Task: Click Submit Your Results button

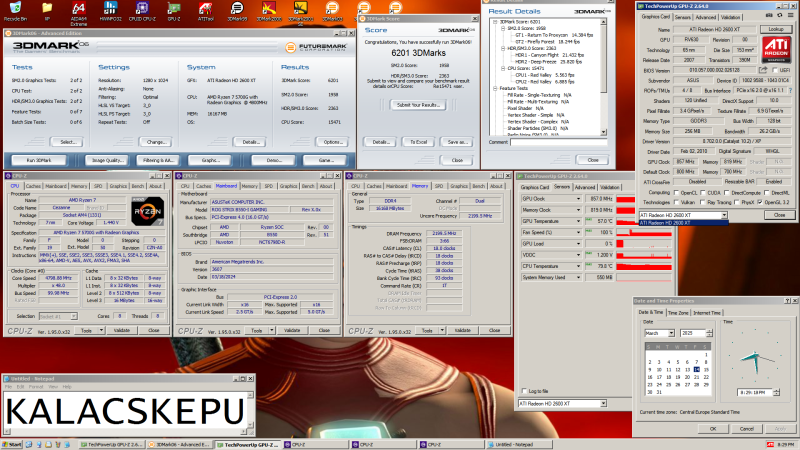Action: [418, 105]
